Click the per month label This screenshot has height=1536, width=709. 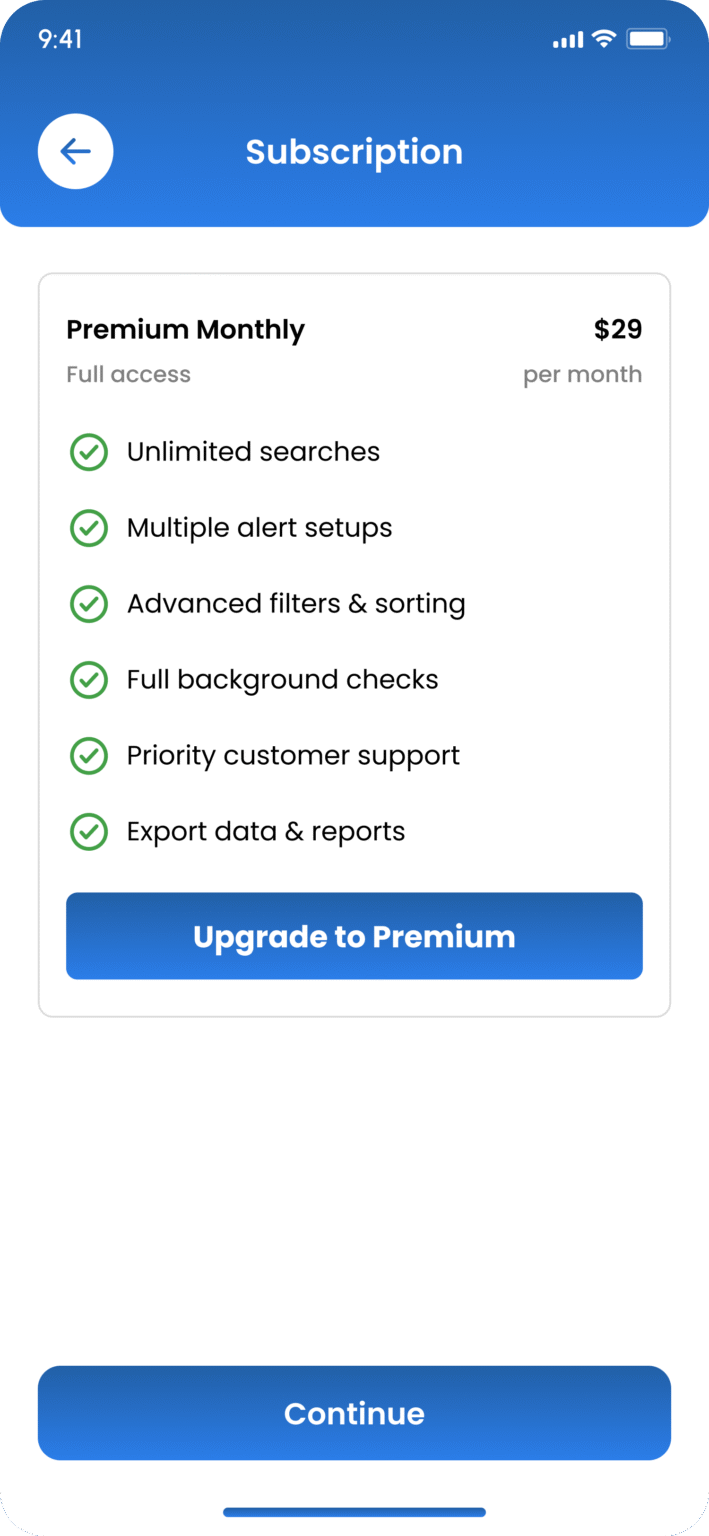pos(582,375)
